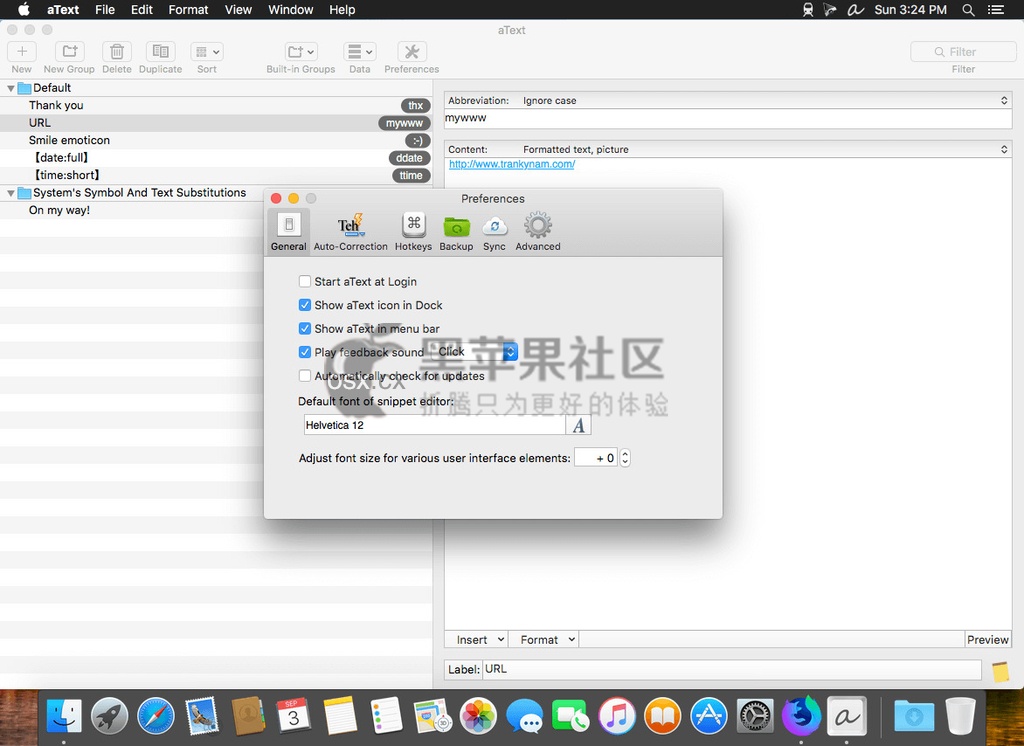Open the File menu
1024x746 pixels.
tap(104, 10)
